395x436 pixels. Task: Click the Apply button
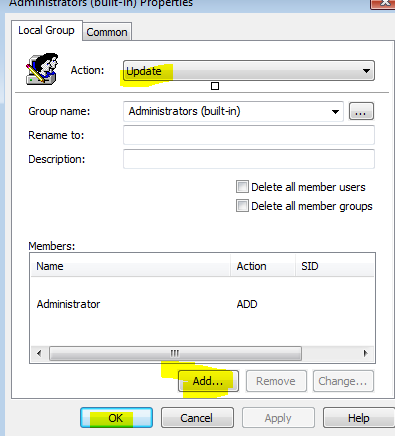[278, 418]
